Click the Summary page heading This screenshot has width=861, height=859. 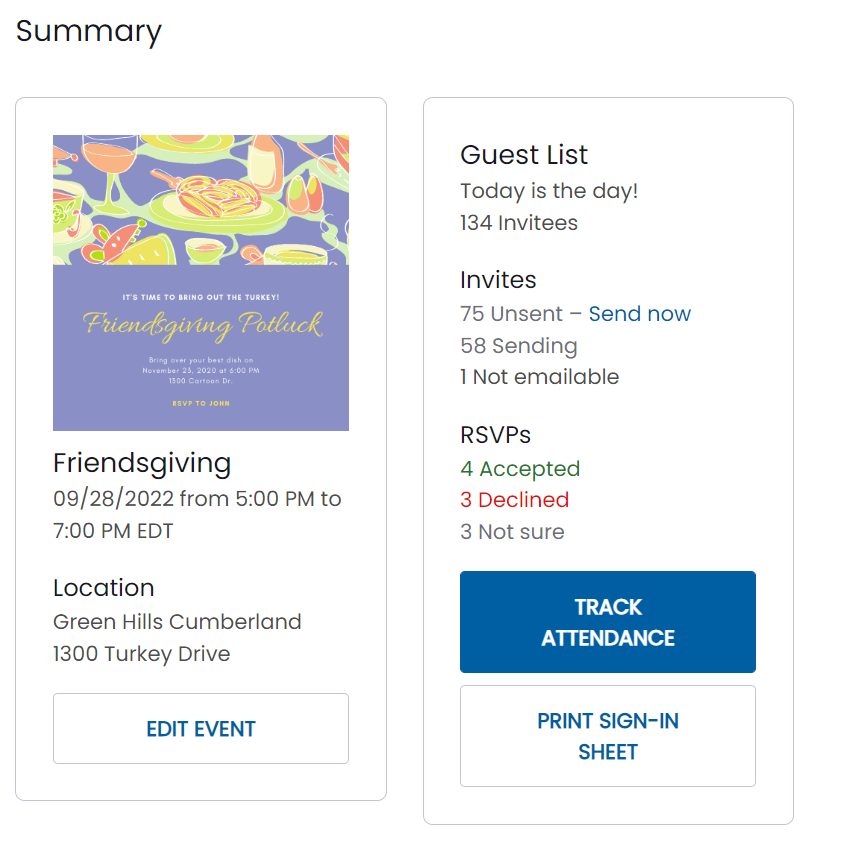89,31
